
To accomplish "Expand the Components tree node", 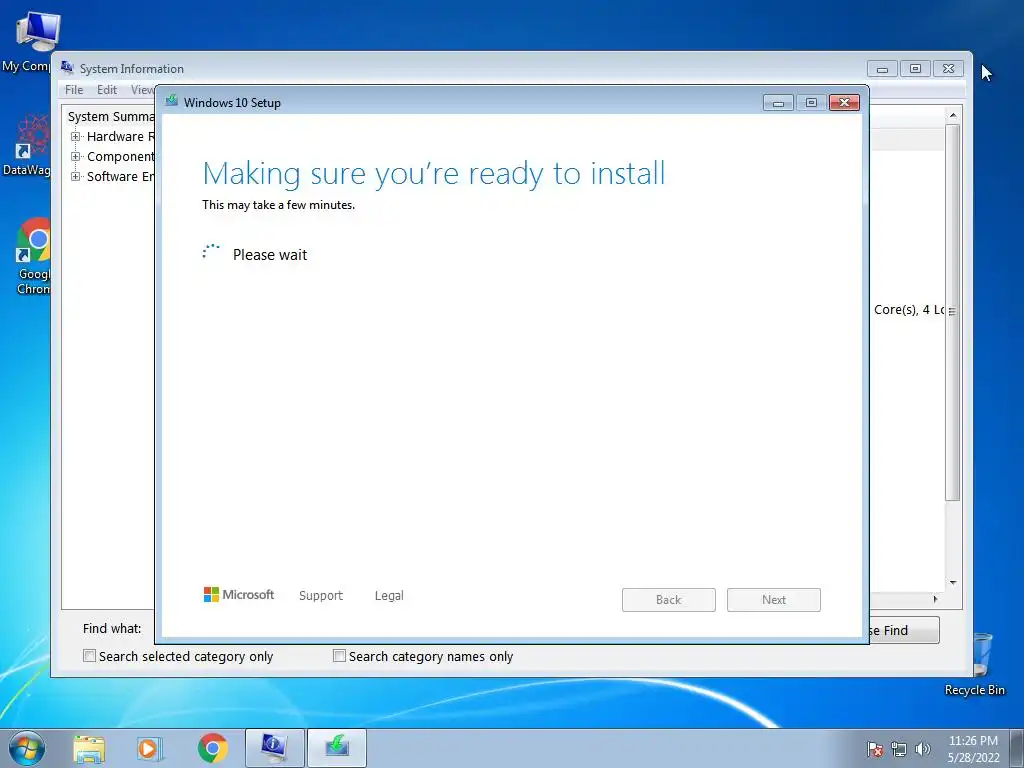I will (76, 157).
